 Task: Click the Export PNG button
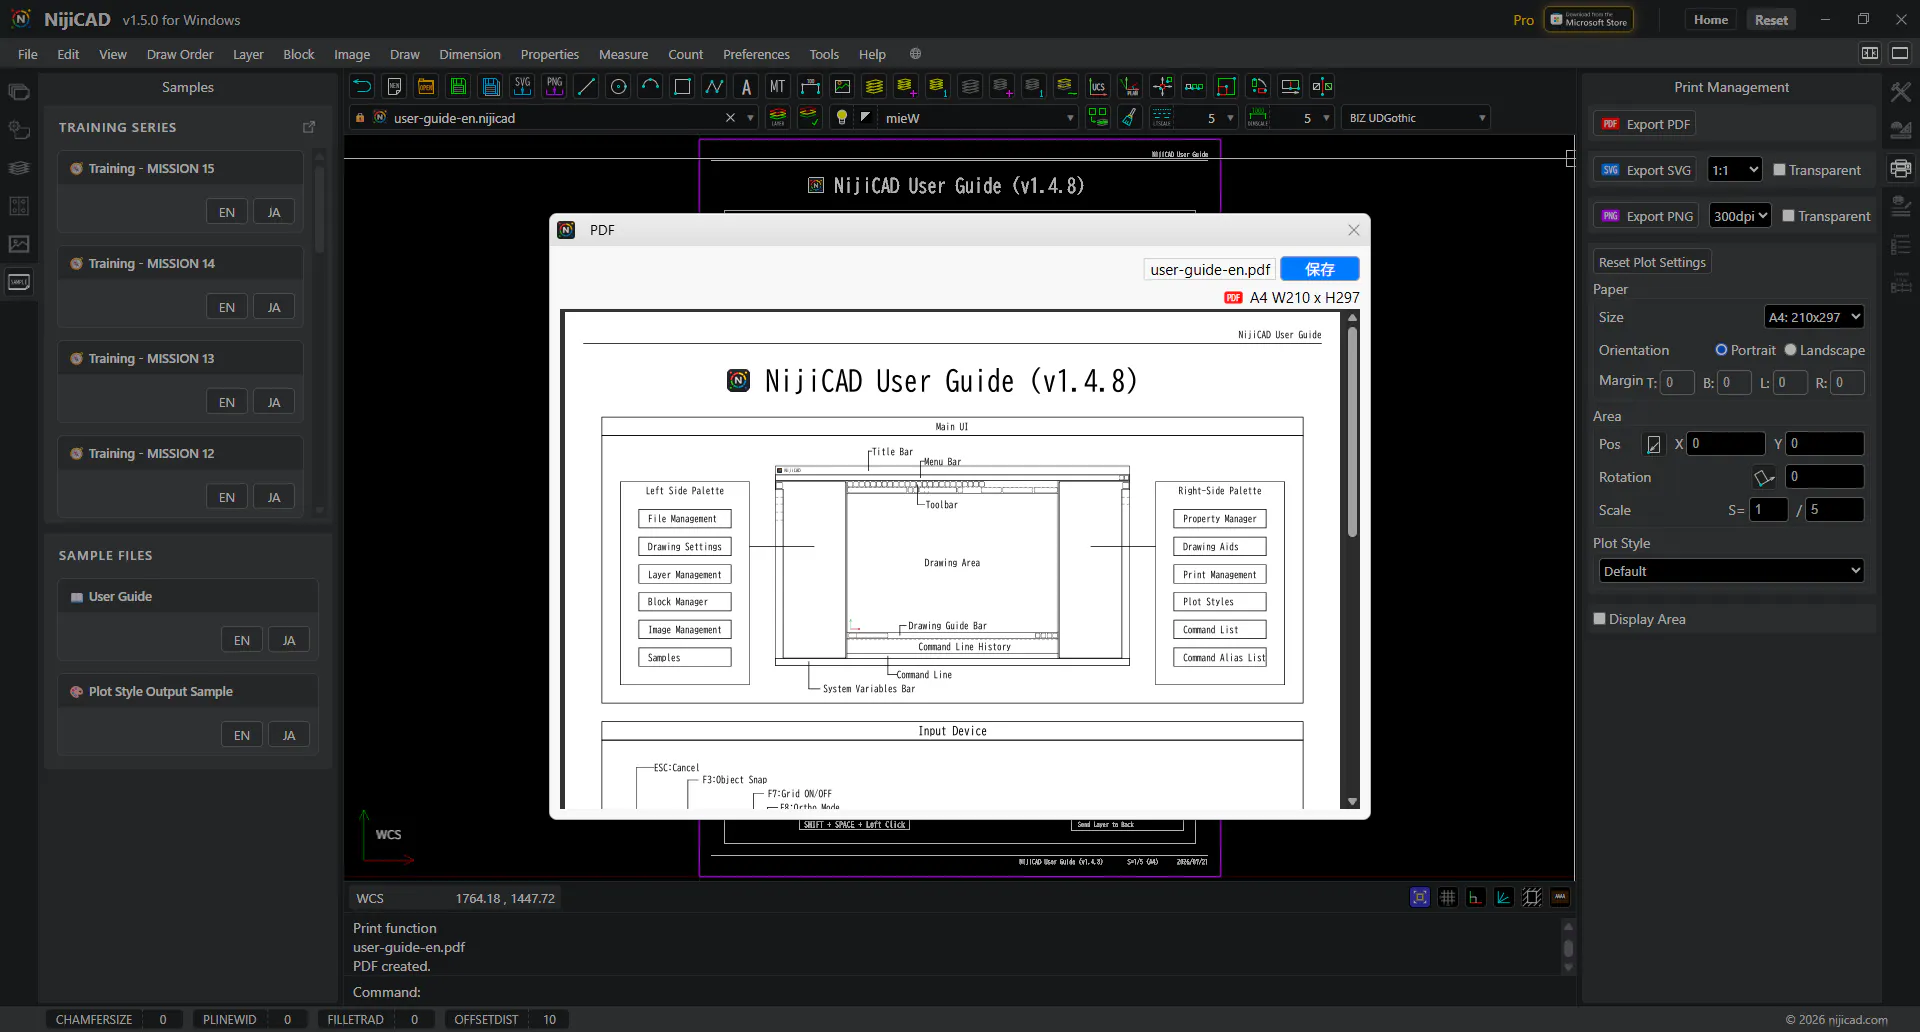pos(1647,216)
